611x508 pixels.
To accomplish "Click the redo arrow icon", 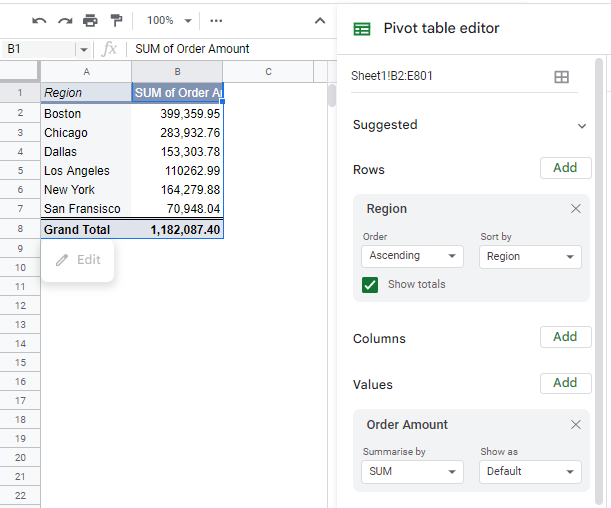I will [65, 20].
